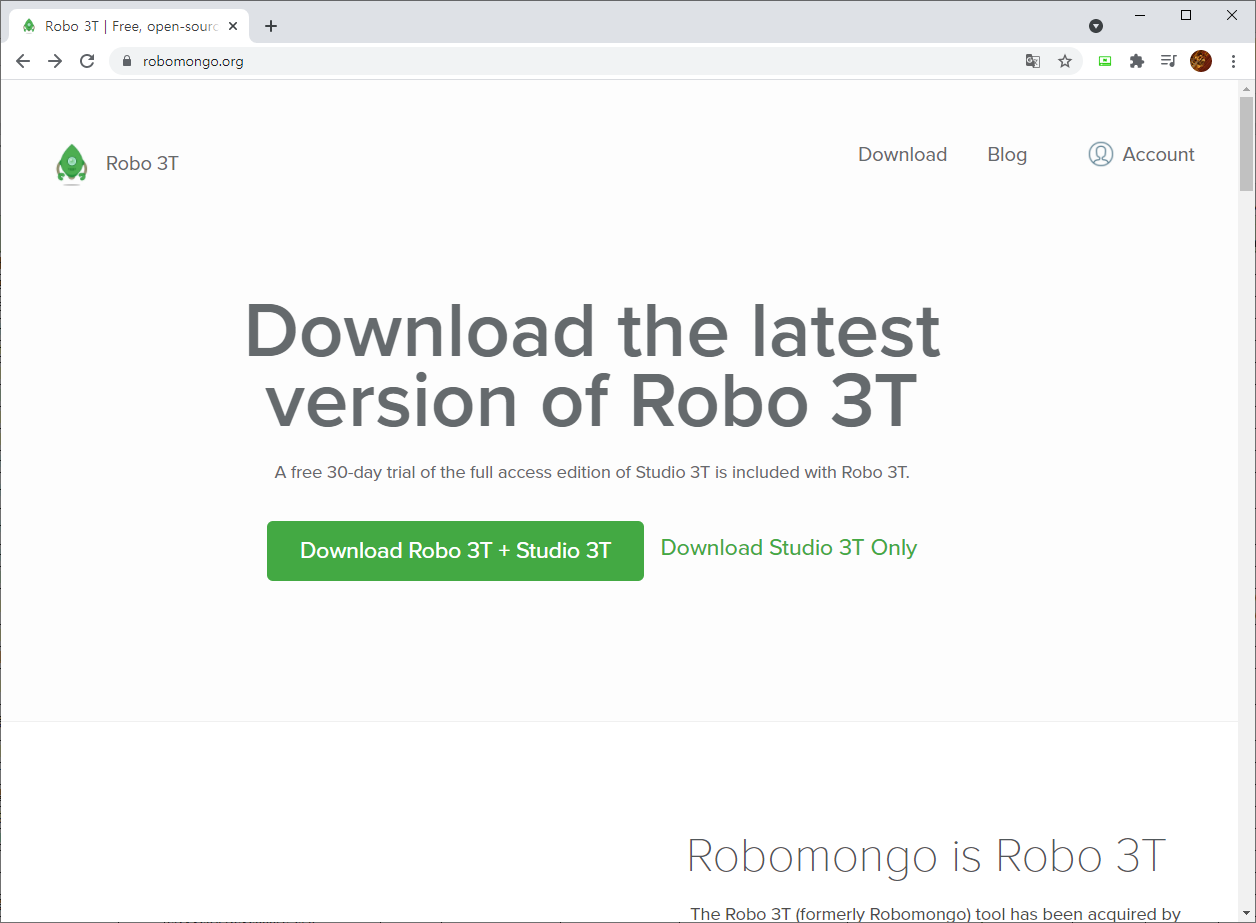1256x923 pixels.
Task: Click Download Studio 3T Only link
Action: (789, 548)
